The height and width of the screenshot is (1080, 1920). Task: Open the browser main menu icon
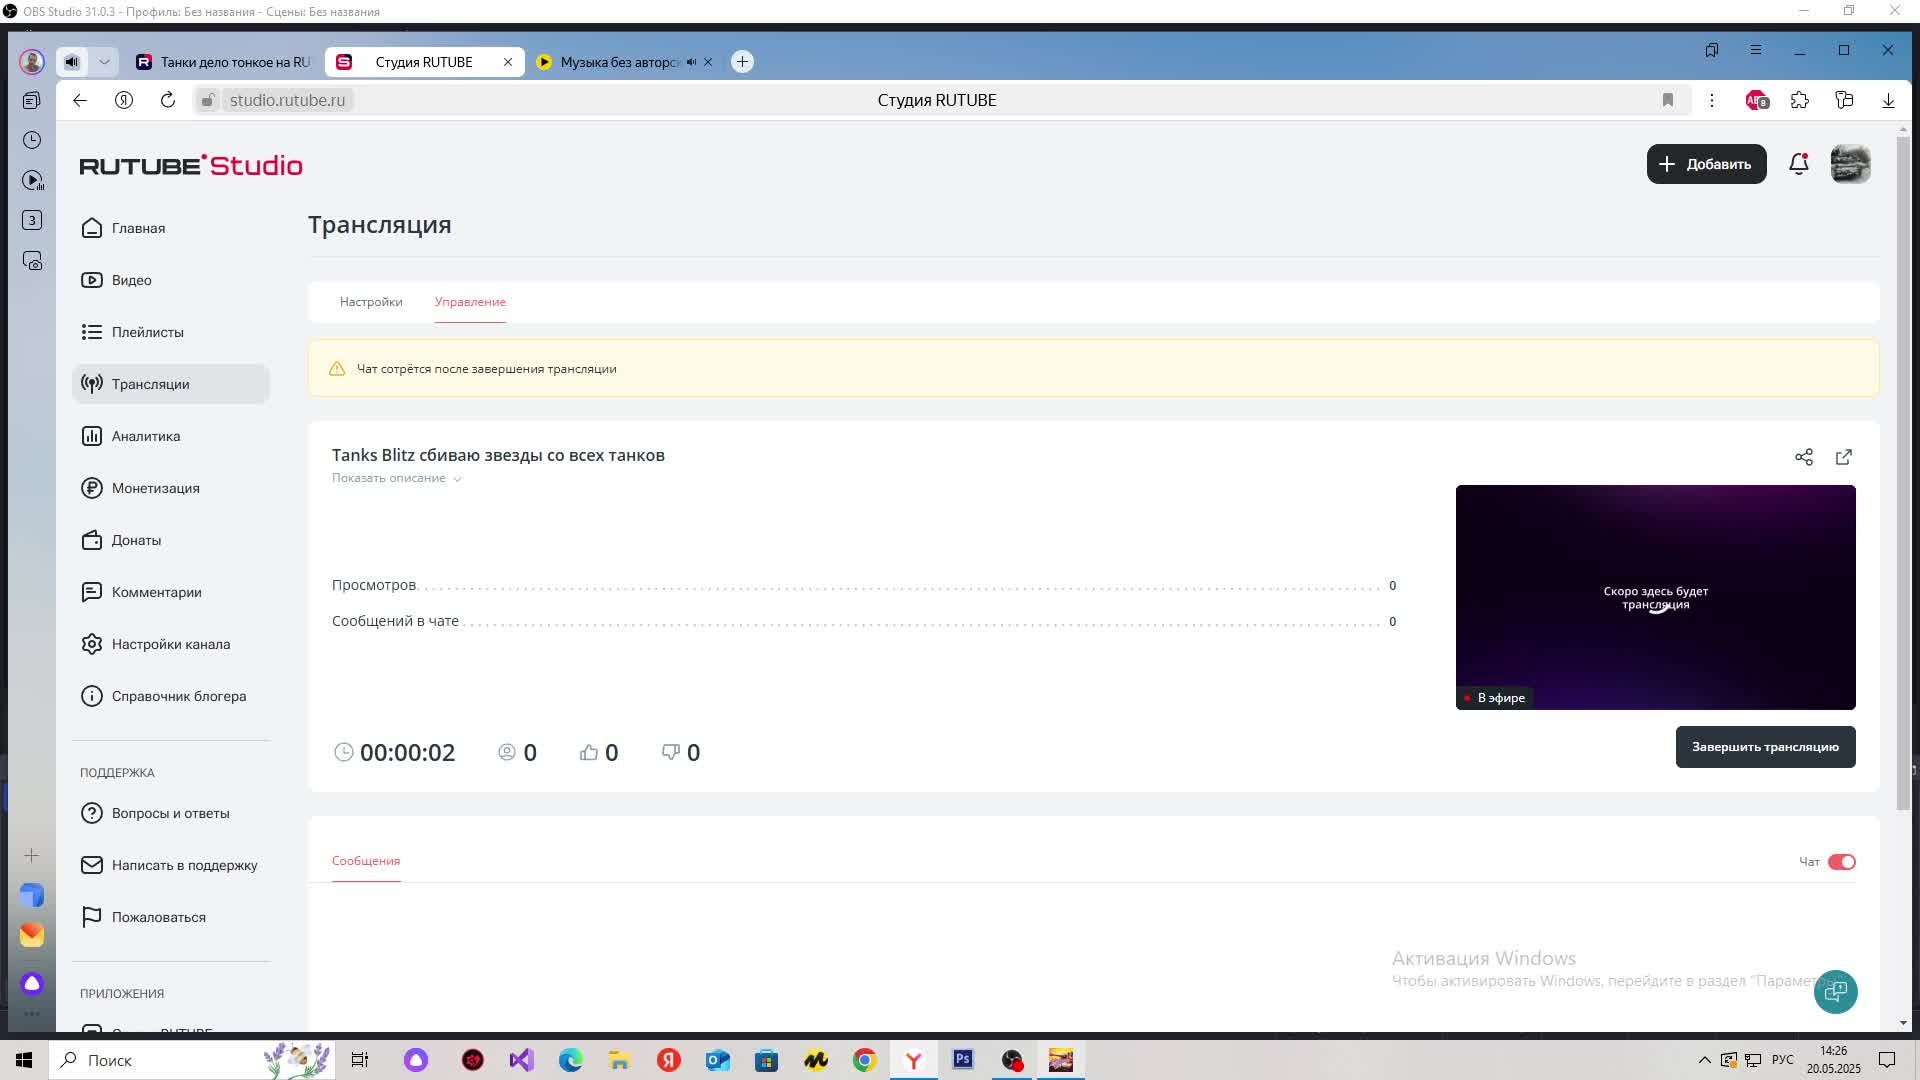(1756, 50)
